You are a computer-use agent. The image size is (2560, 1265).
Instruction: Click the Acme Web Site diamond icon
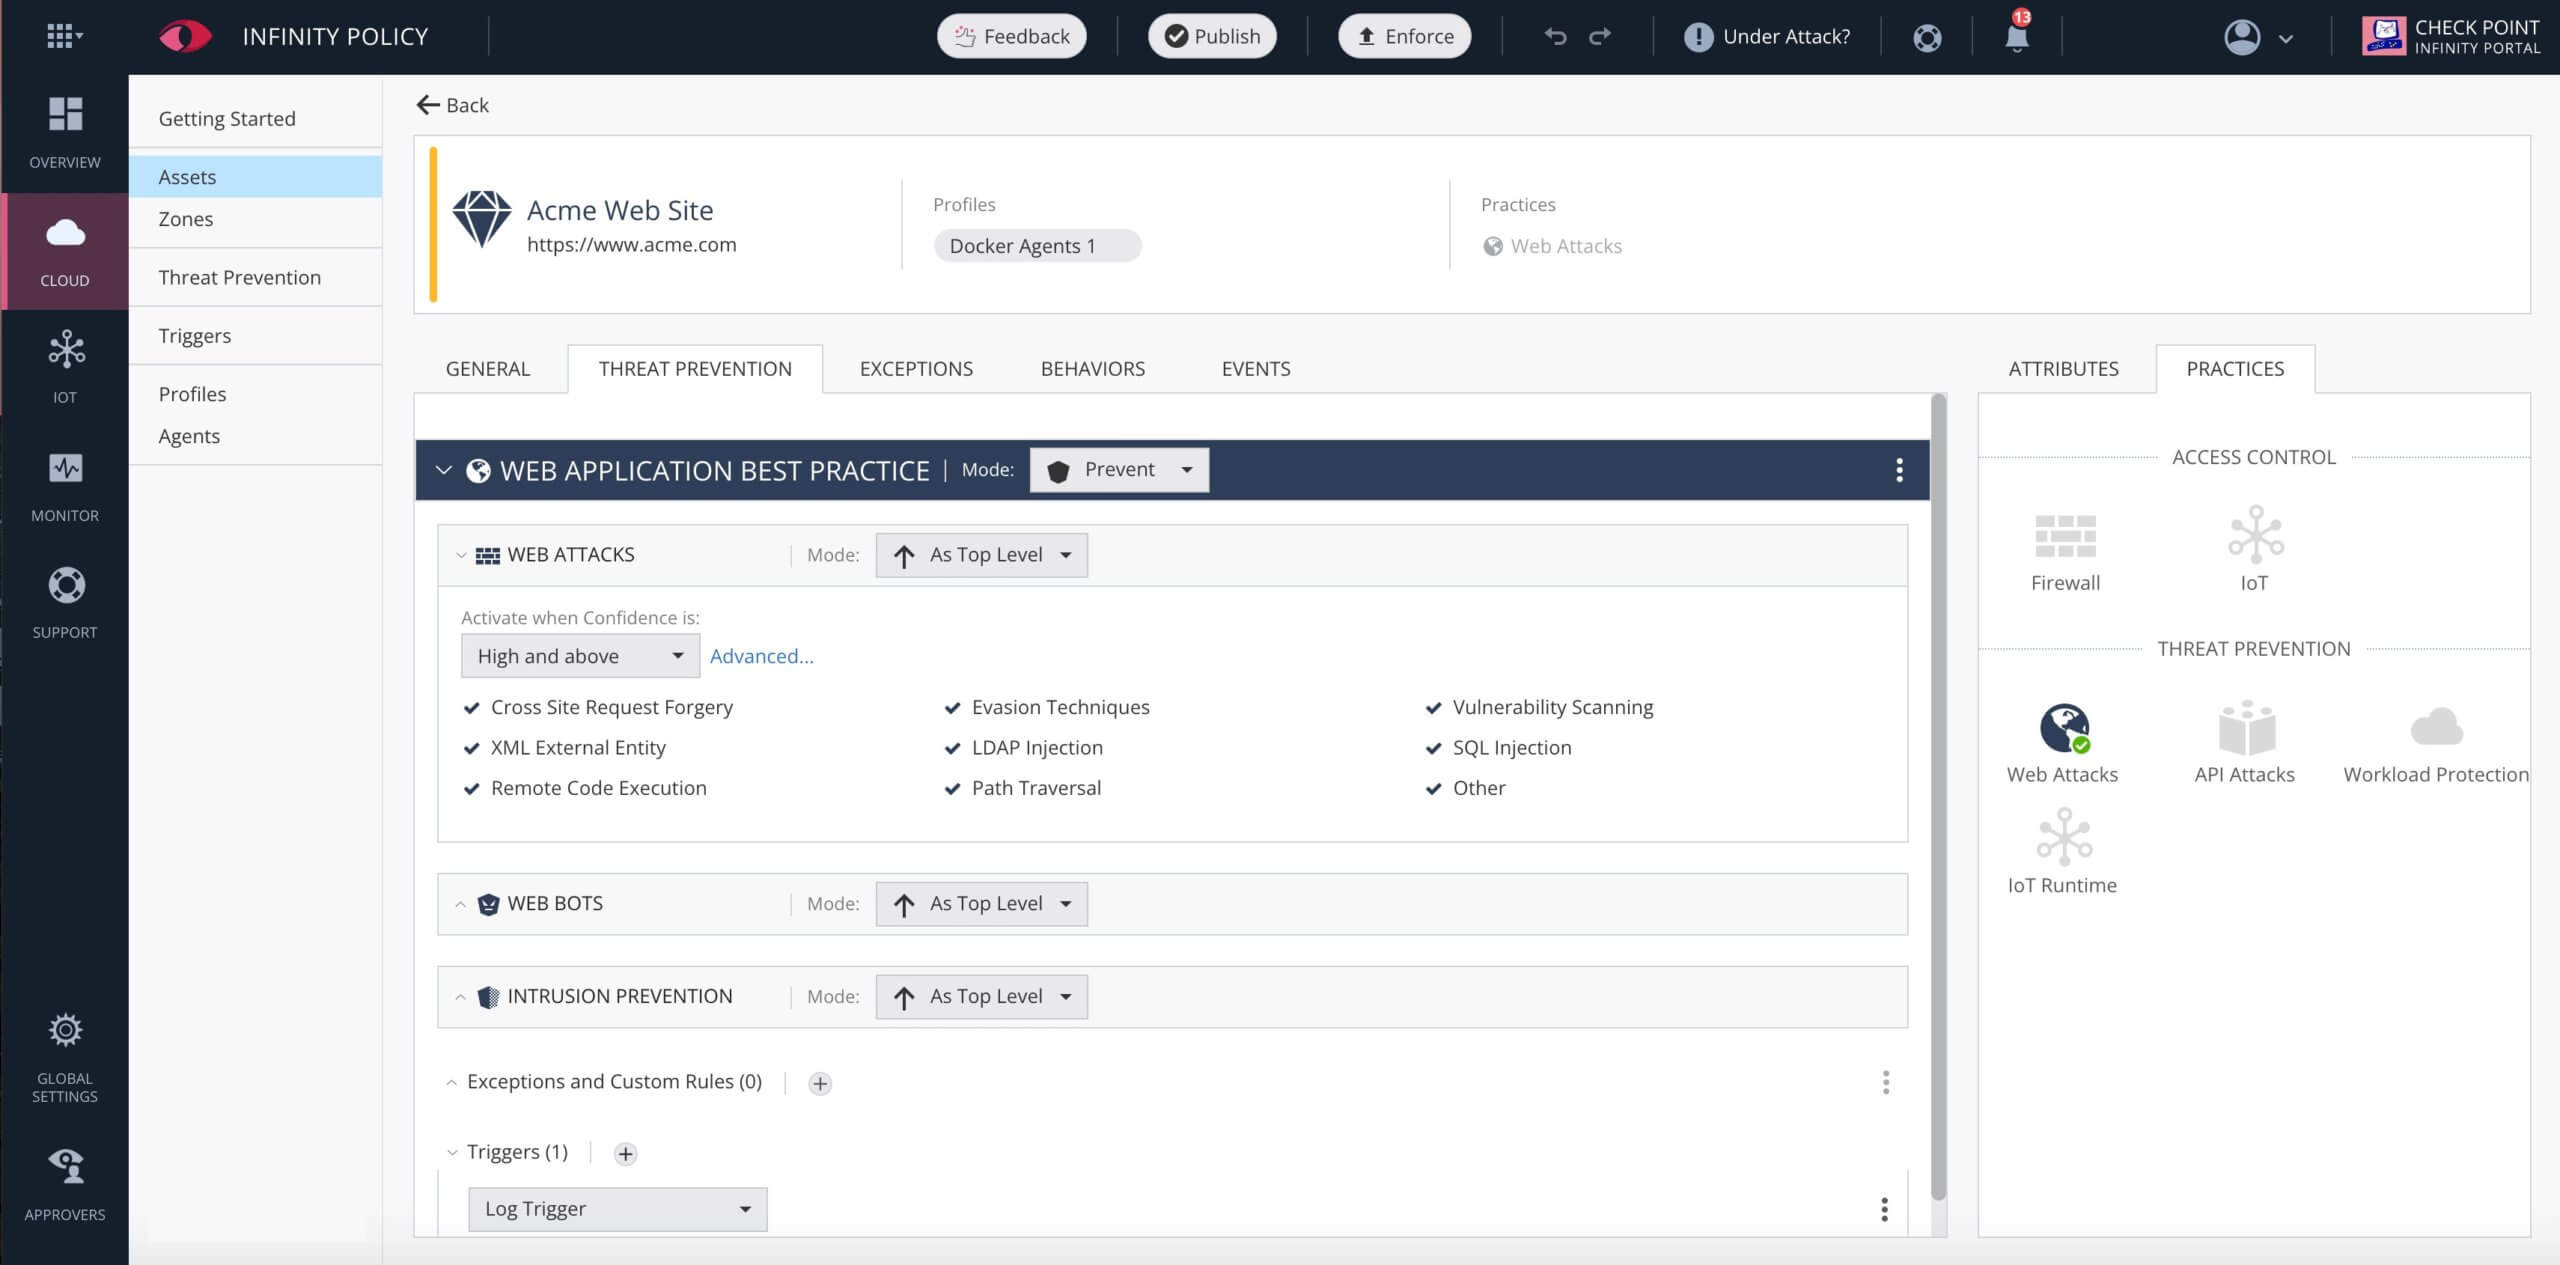pyautogui.click(x=481, y=219)
